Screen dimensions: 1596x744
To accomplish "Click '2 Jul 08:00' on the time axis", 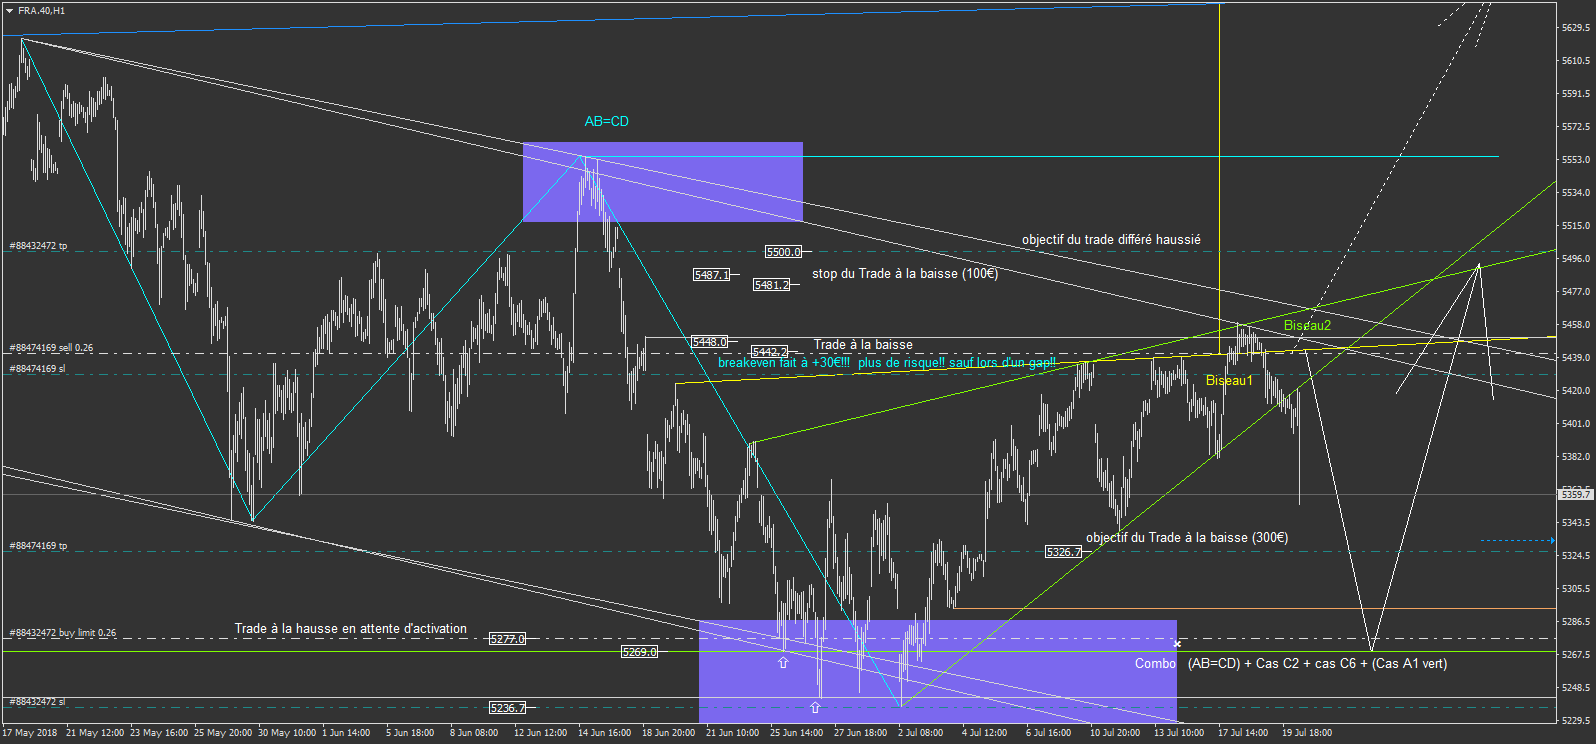I will coord(920,733).
